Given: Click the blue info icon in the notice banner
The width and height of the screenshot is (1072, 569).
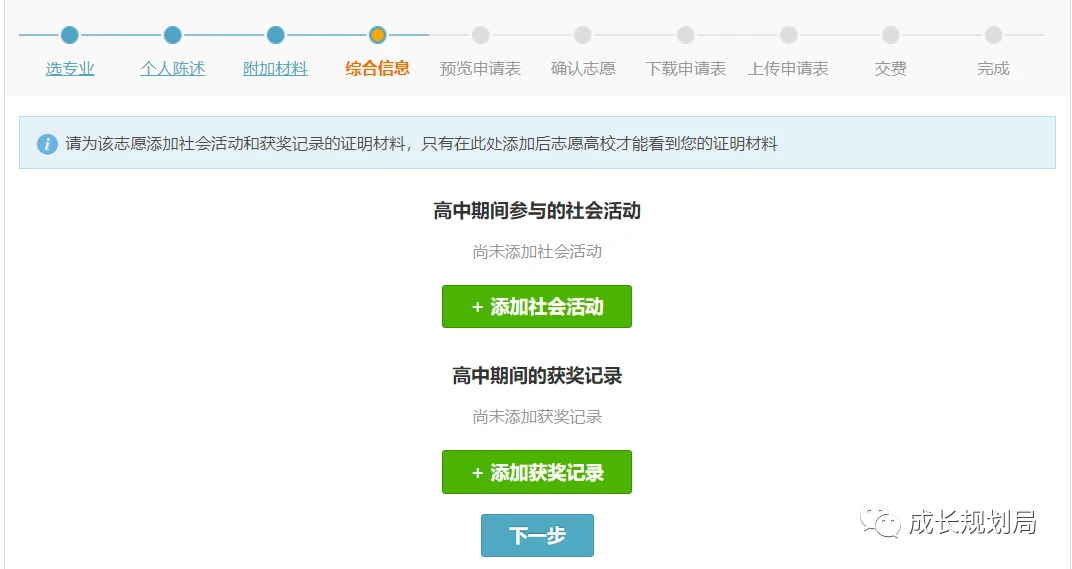Looking at the screenshot, I should (47, 144).
